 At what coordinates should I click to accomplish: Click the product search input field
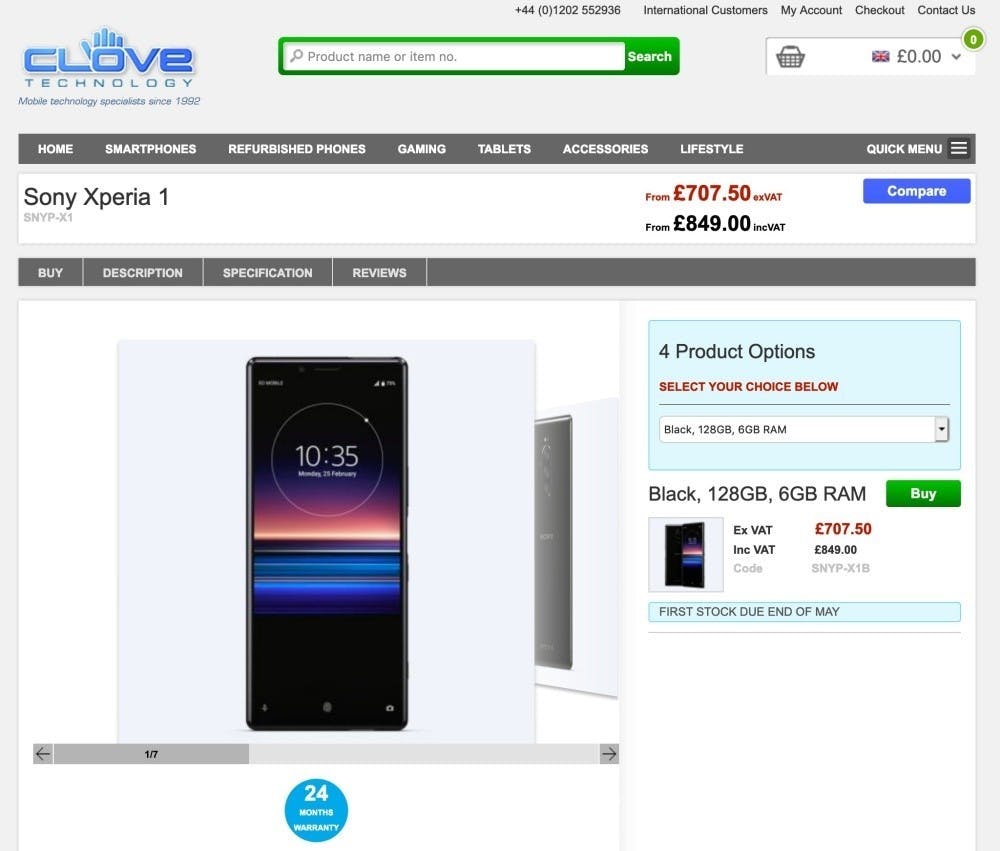[x=454, y=56]
